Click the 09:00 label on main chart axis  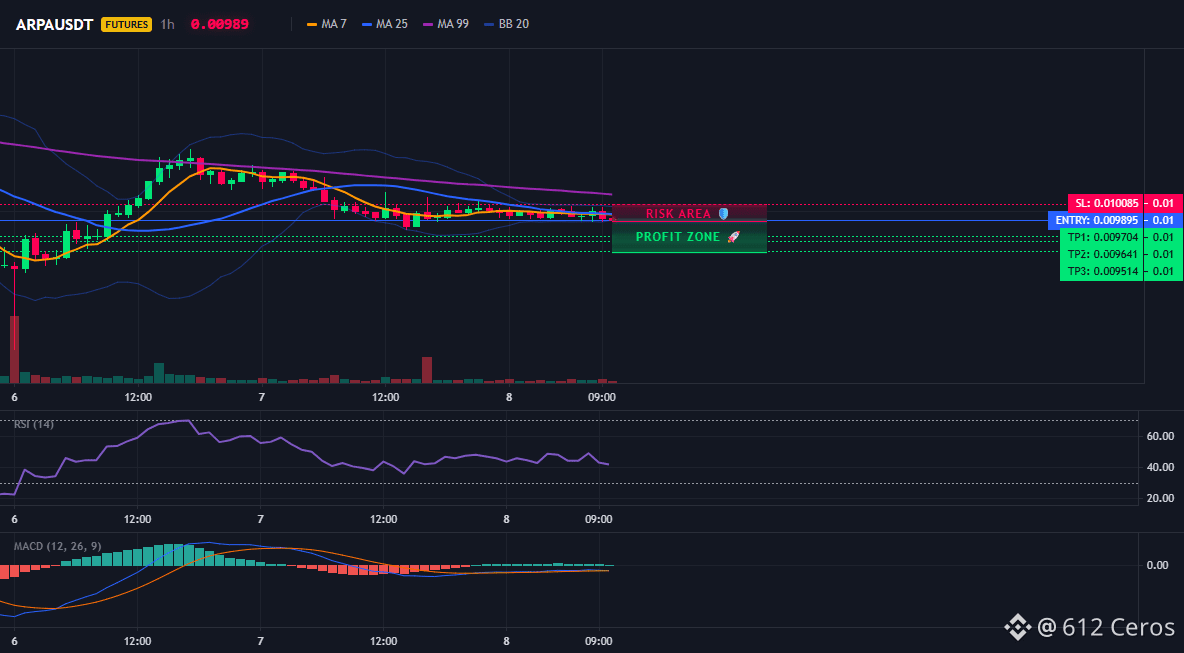point(601,397)
